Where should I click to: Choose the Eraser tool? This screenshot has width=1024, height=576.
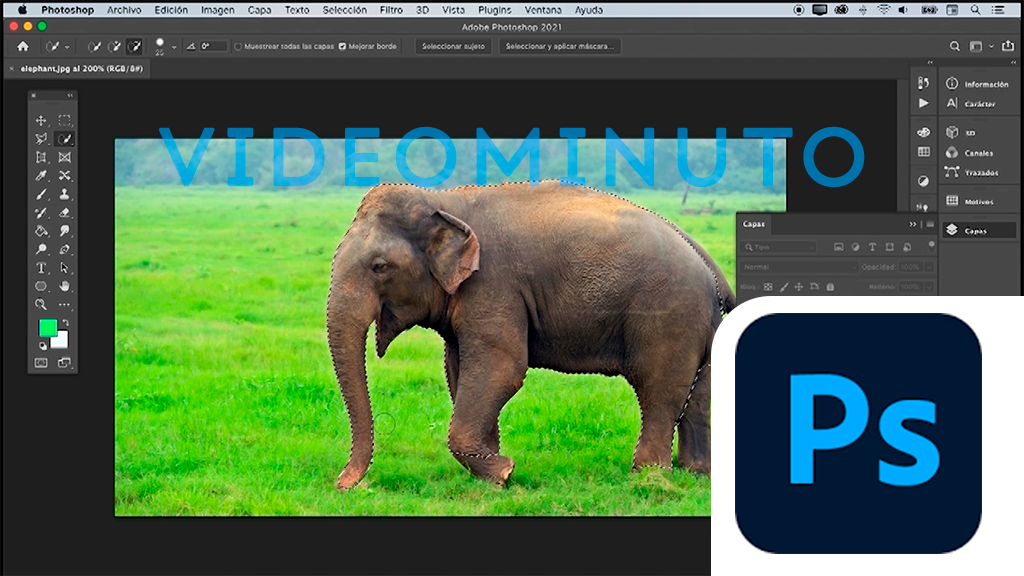coord(65,213)
